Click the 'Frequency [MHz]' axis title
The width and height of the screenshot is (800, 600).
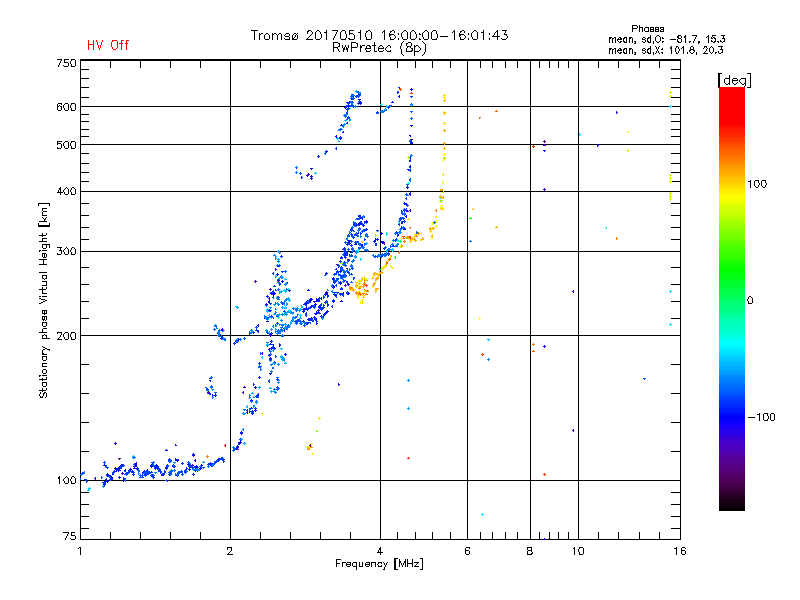point(379,564)
